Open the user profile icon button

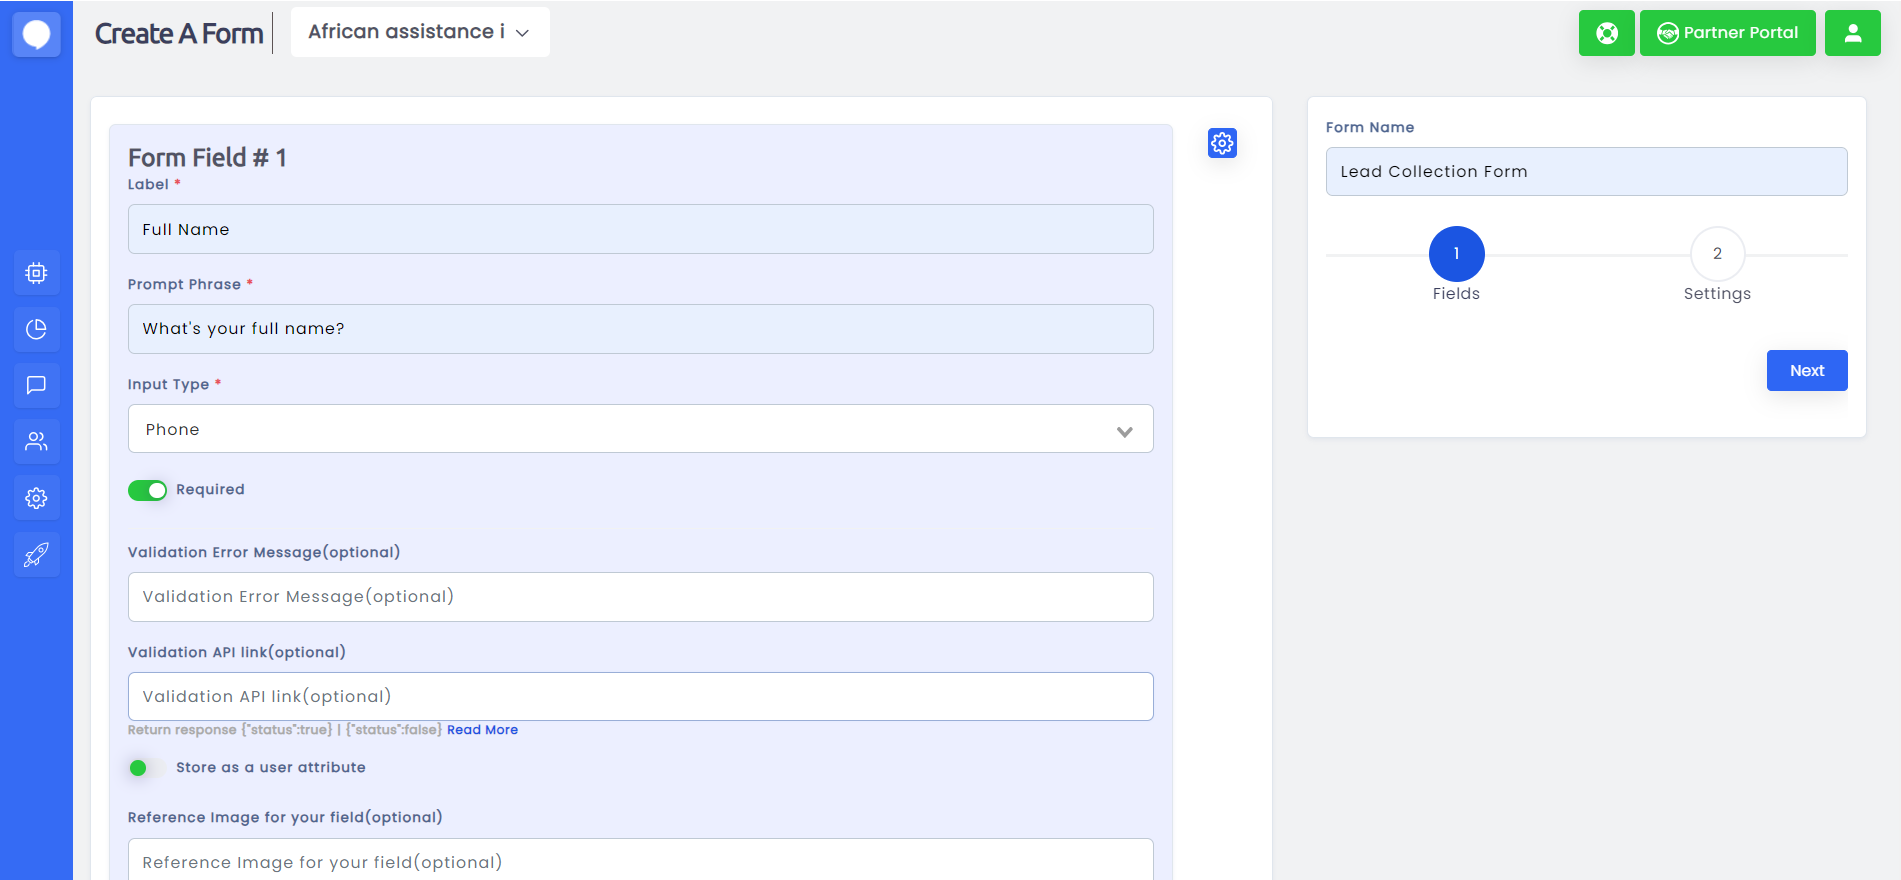[1852, 33]
